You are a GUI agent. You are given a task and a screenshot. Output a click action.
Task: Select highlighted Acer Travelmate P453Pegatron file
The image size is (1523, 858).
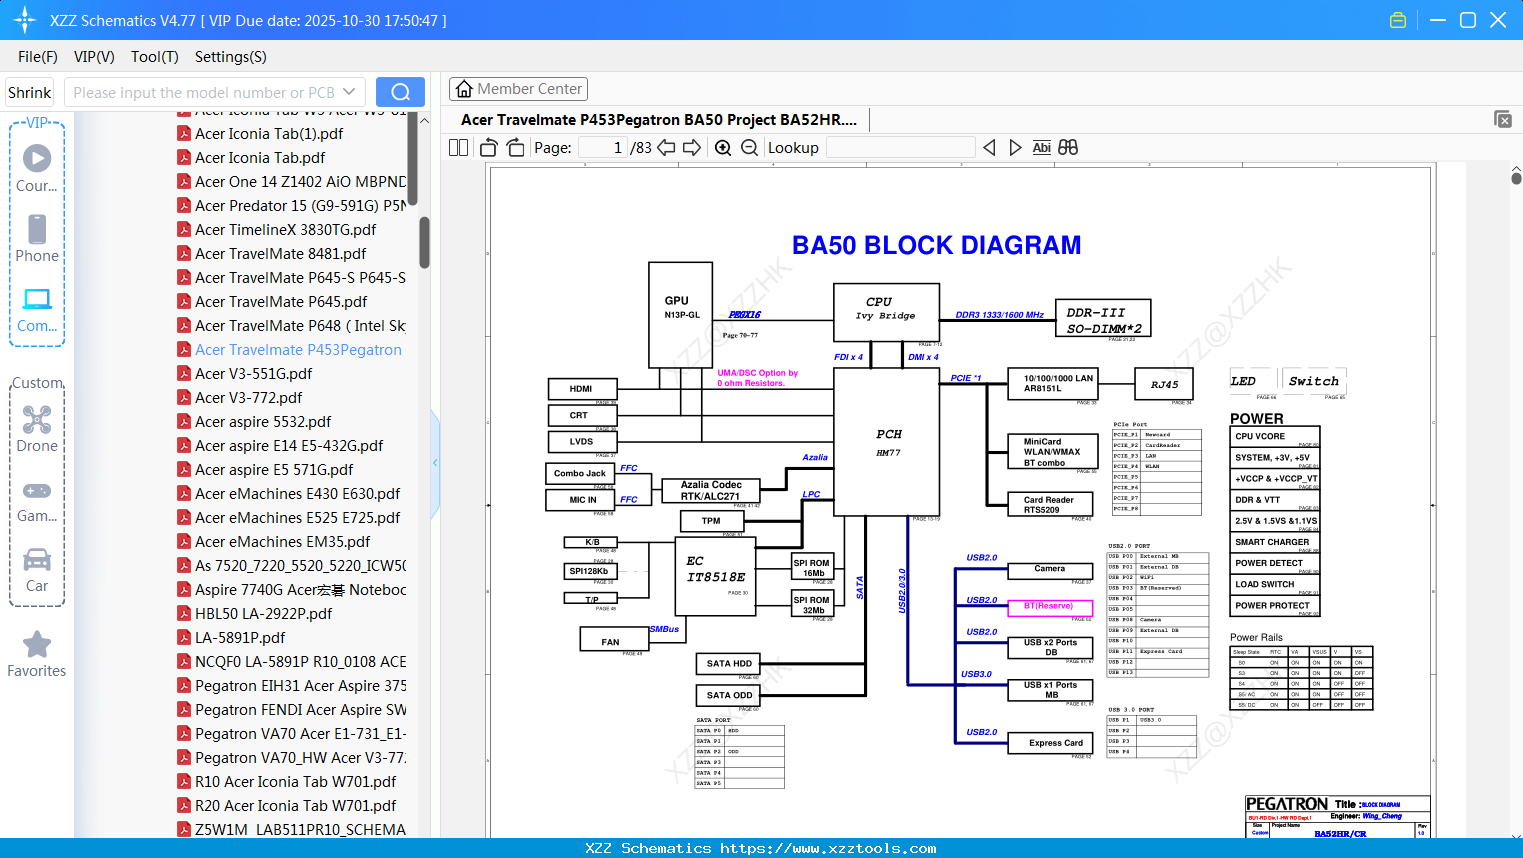[x=298, y=349]
